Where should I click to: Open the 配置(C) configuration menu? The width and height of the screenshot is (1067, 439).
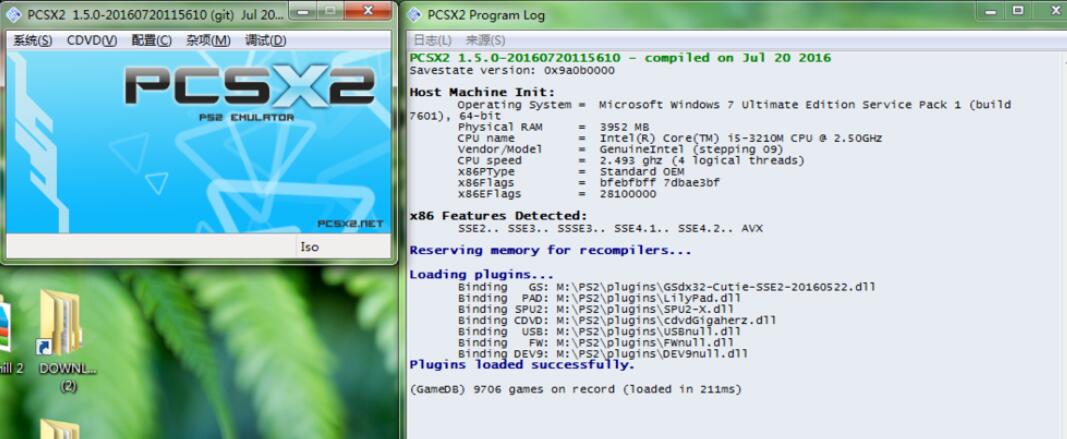(151, 41)
